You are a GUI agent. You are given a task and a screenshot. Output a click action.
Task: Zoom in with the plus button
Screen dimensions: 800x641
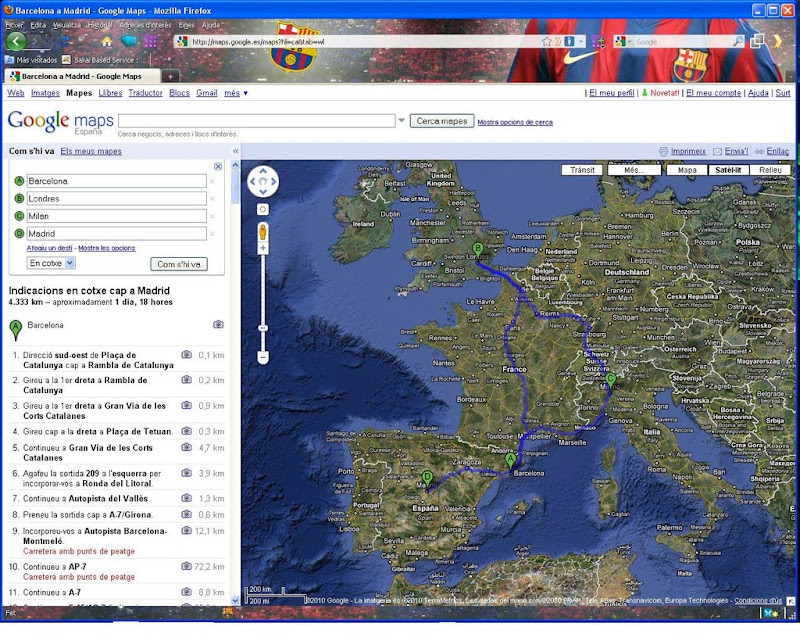pos(263,249)
